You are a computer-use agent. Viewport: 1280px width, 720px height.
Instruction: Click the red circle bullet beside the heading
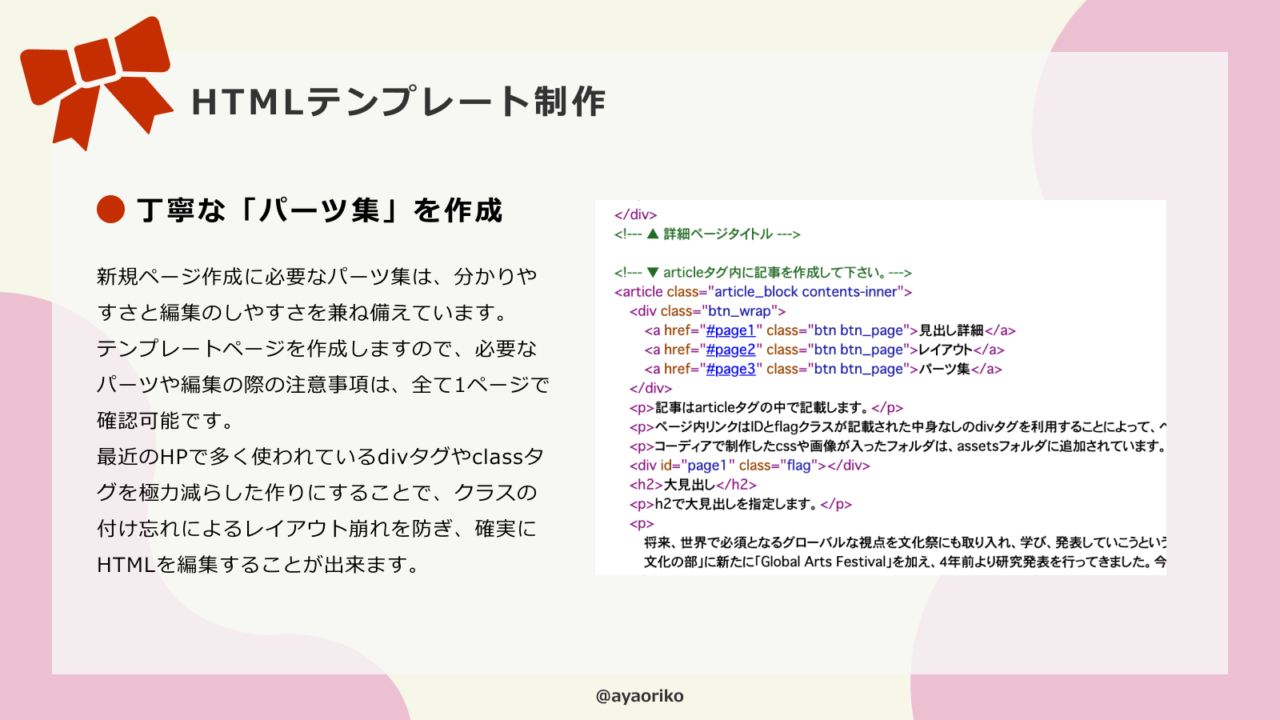pyautogui.click(x=110, y=210)
